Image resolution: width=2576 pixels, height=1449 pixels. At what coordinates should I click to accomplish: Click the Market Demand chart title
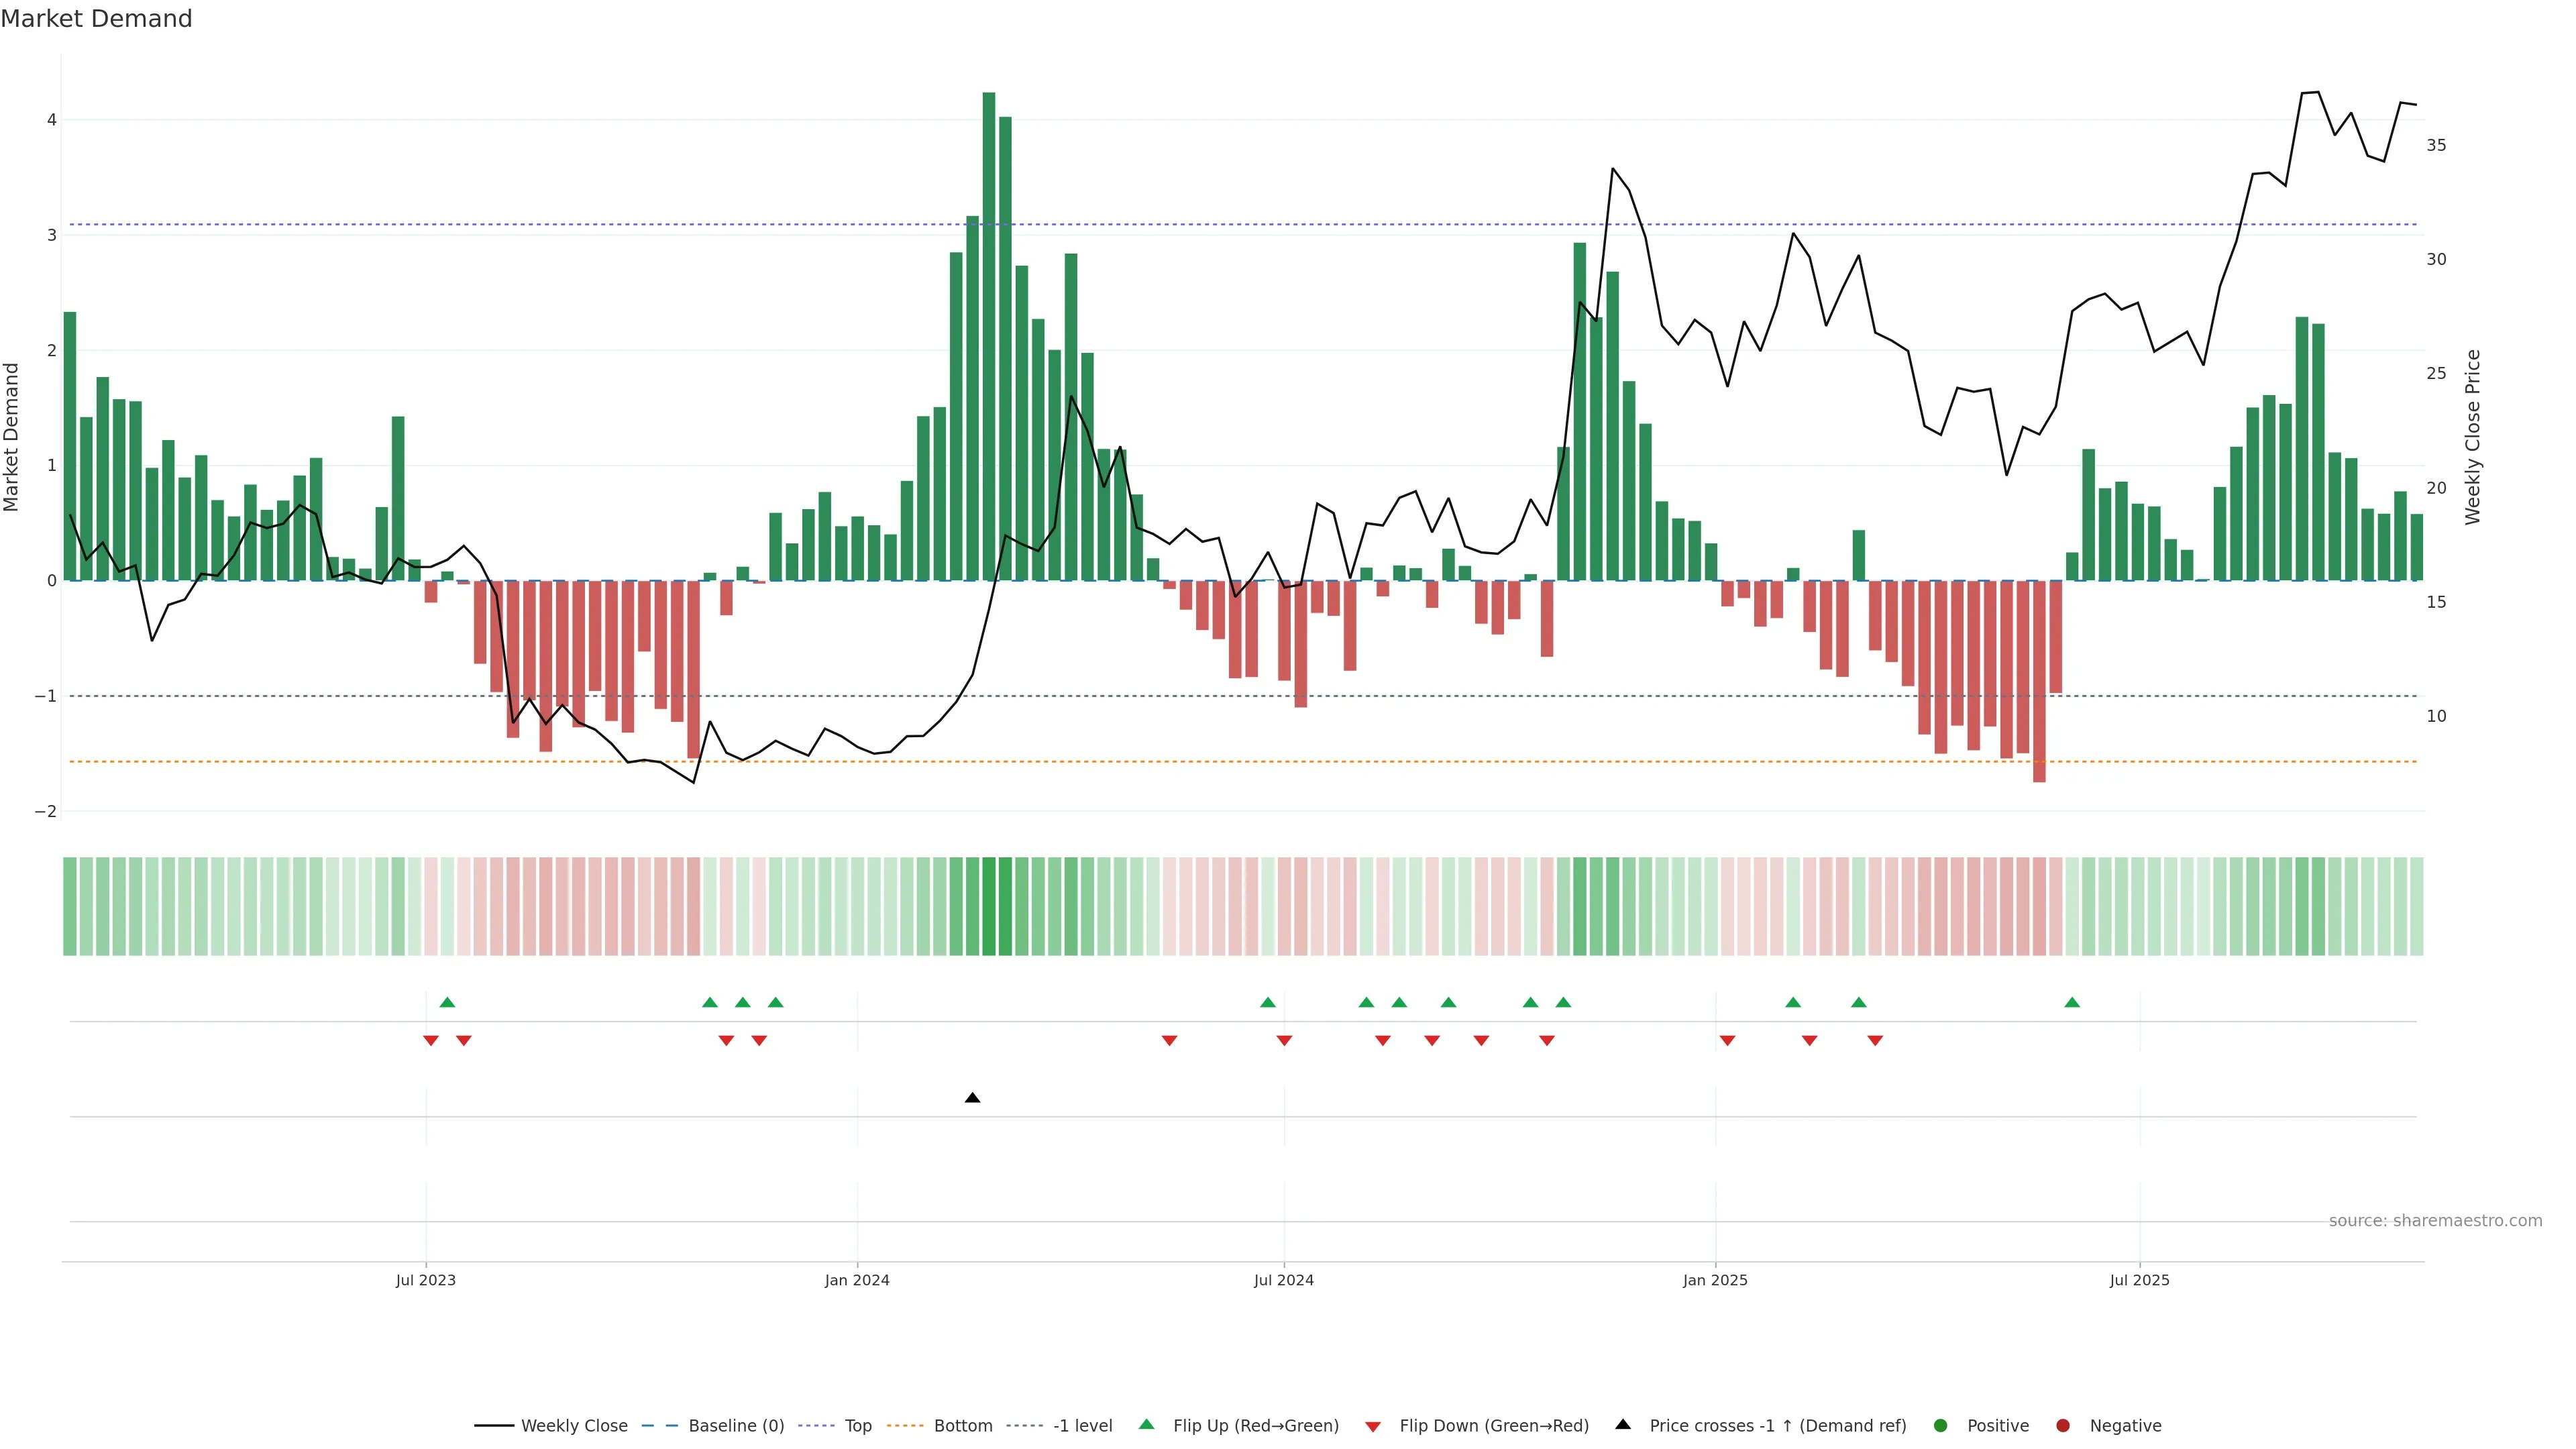[96, 19]
